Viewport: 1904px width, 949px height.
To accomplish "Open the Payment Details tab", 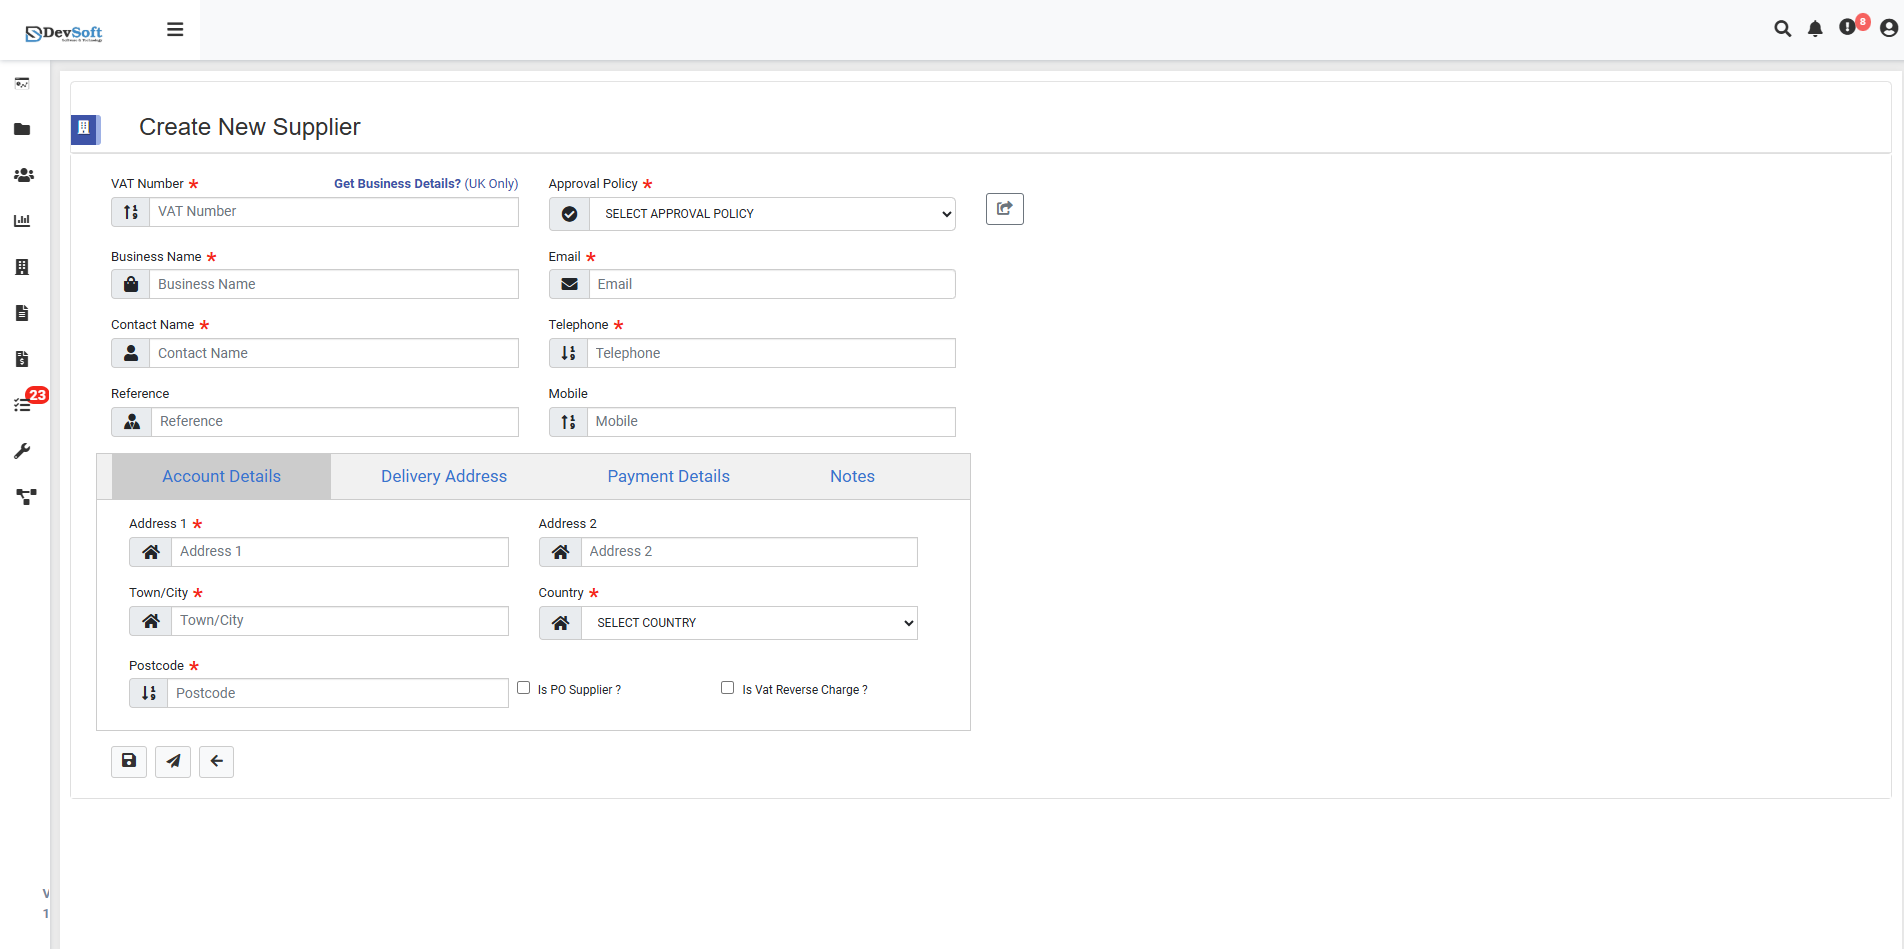I will 668,477.
